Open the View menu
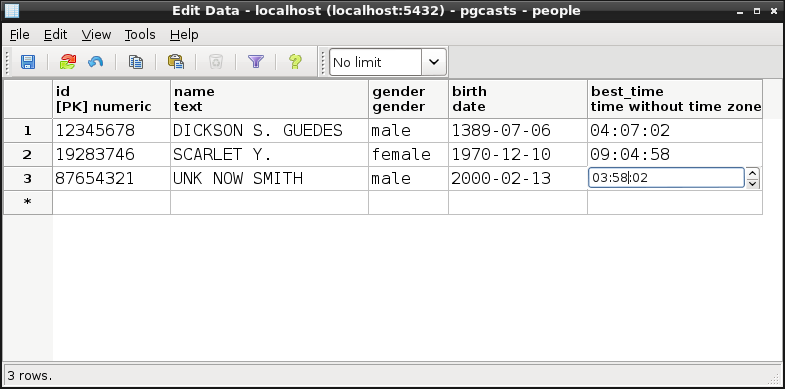This screenshot has width=785, height=389. tap(96, 35)
